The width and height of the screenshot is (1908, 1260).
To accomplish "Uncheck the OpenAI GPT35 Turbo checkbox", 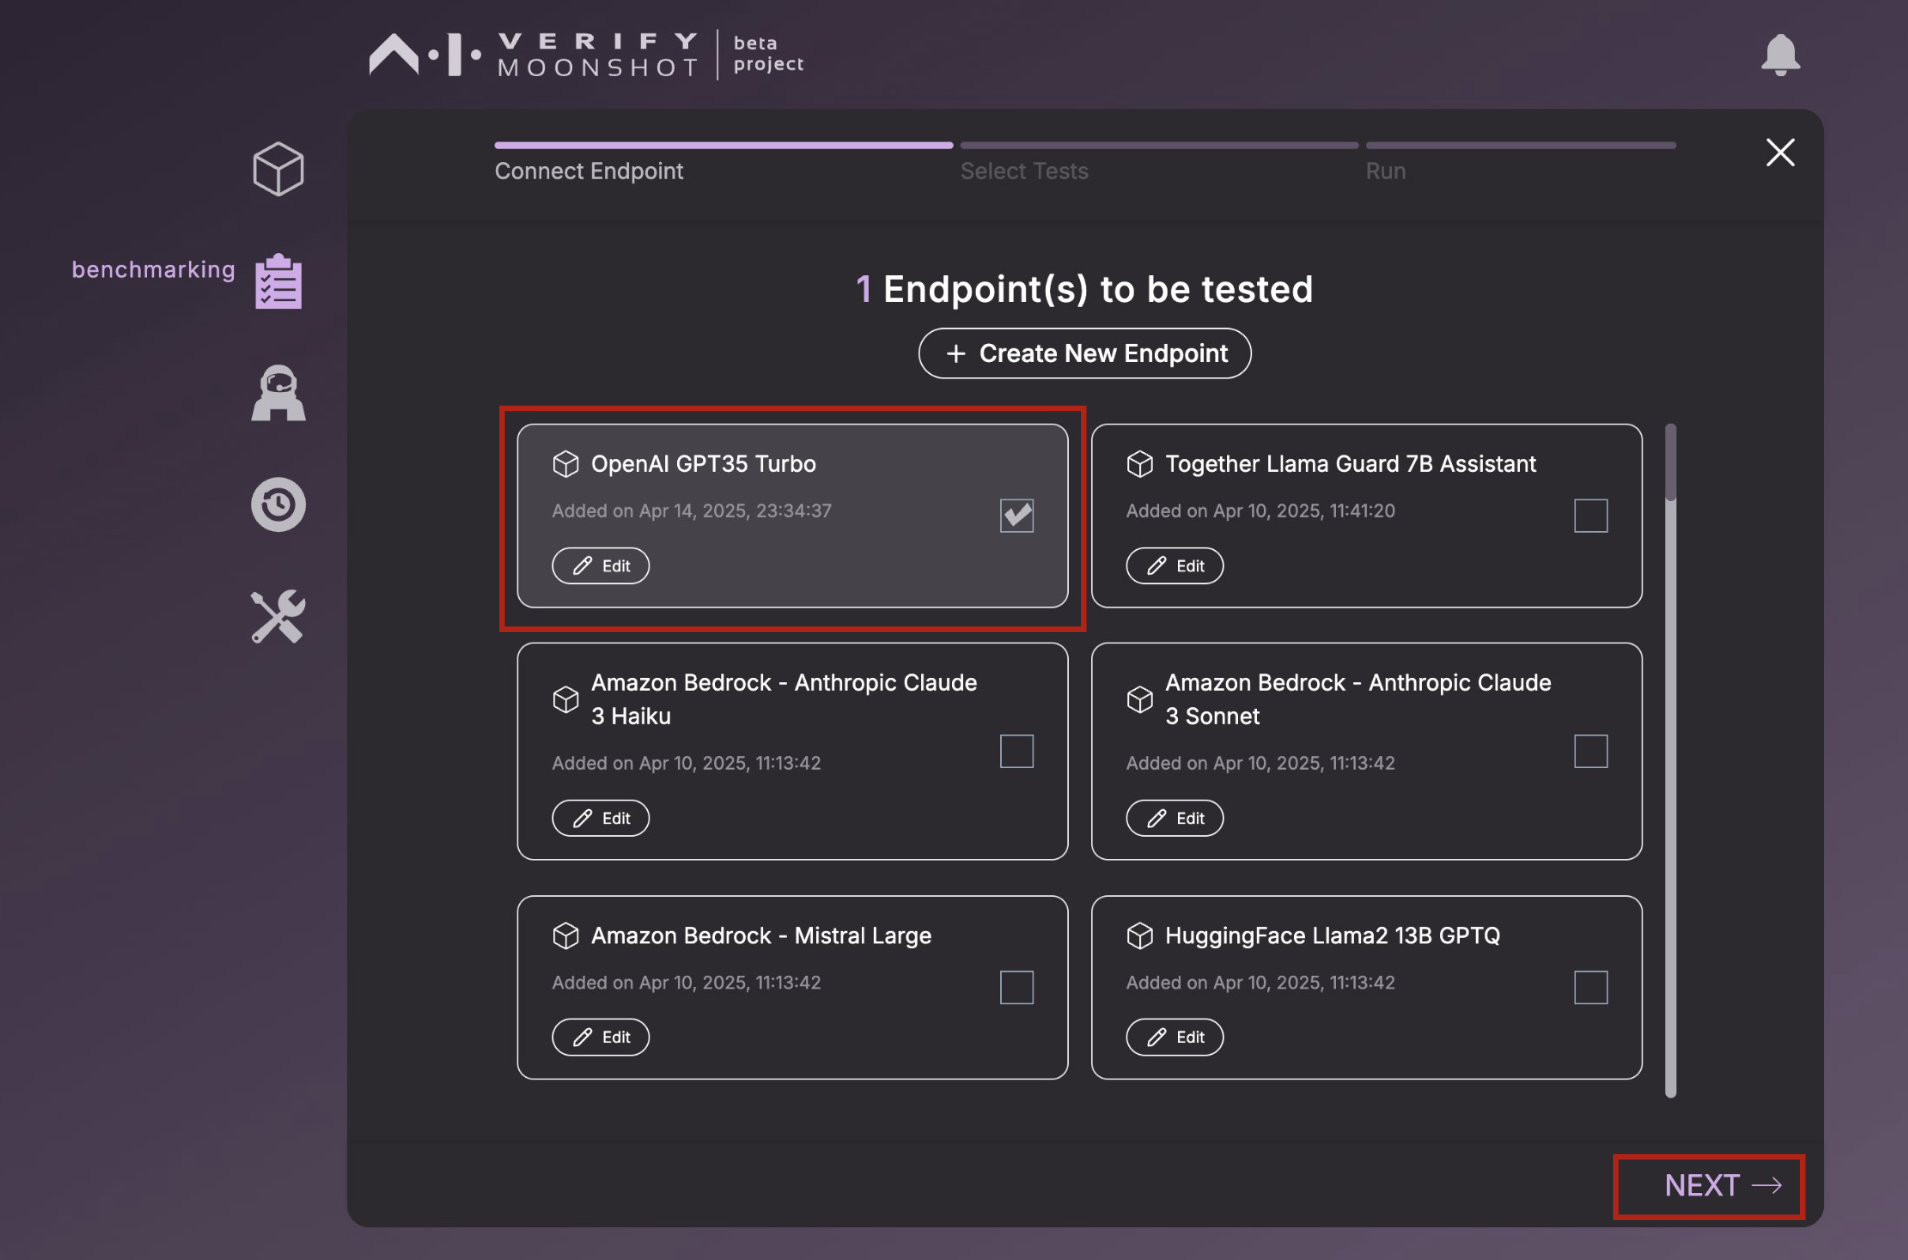I will [x=1017, y=516].
